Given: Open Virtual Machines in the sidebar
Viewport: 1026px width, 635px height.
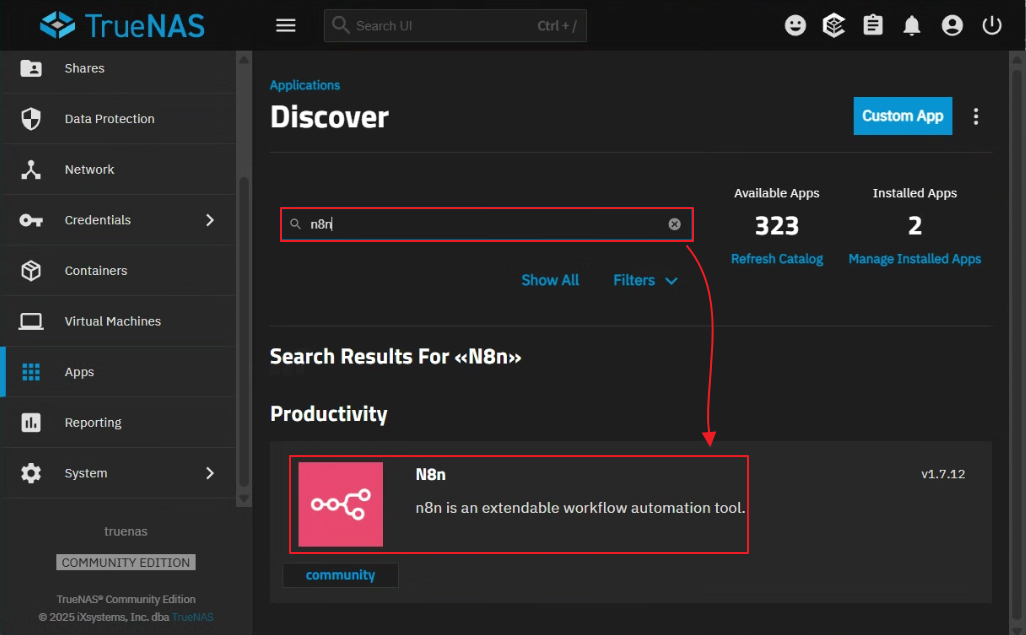Looking at the screenshot, I should tap(118, 321).
